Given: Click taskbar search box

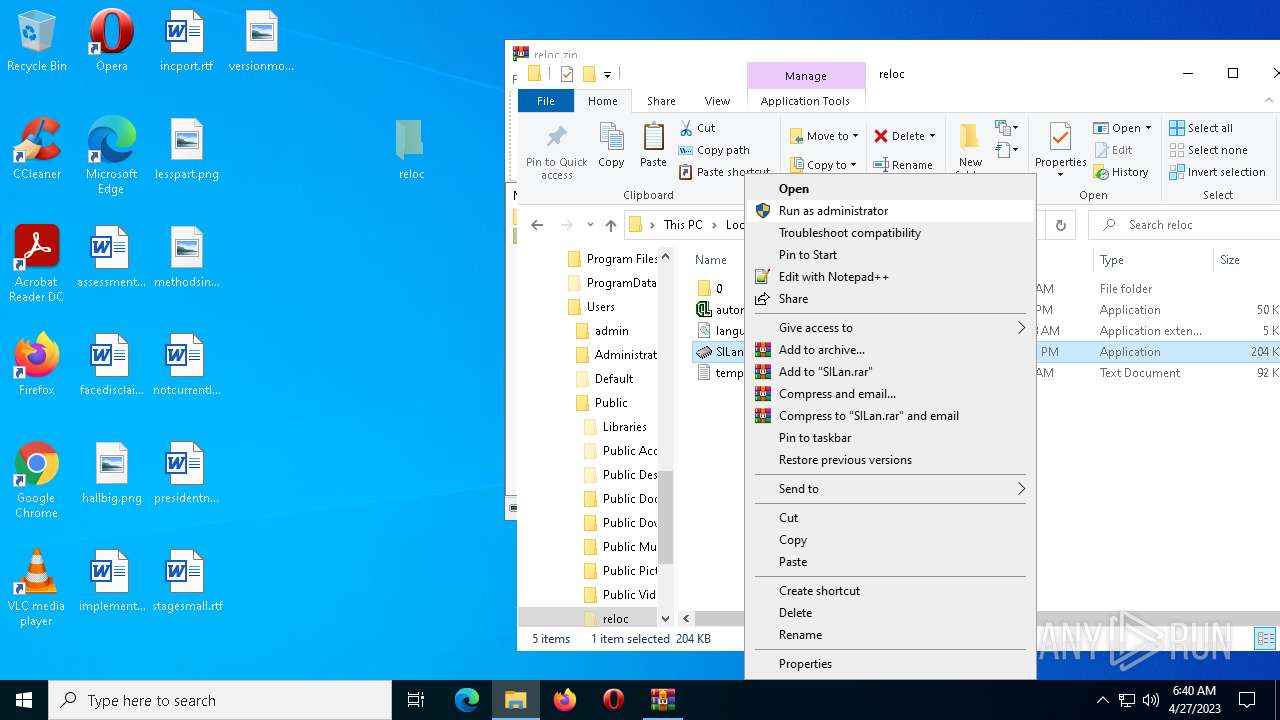Looking at the screenshot, I should (x=220, y=700).
